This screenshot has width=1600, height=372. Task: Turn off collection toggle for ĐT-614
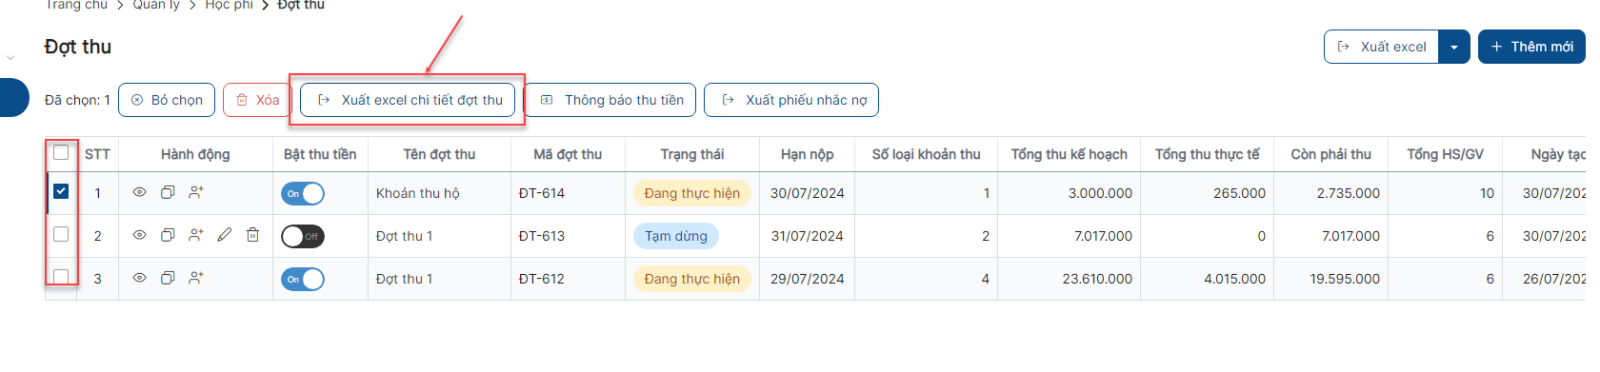click(x=303, y=193)
